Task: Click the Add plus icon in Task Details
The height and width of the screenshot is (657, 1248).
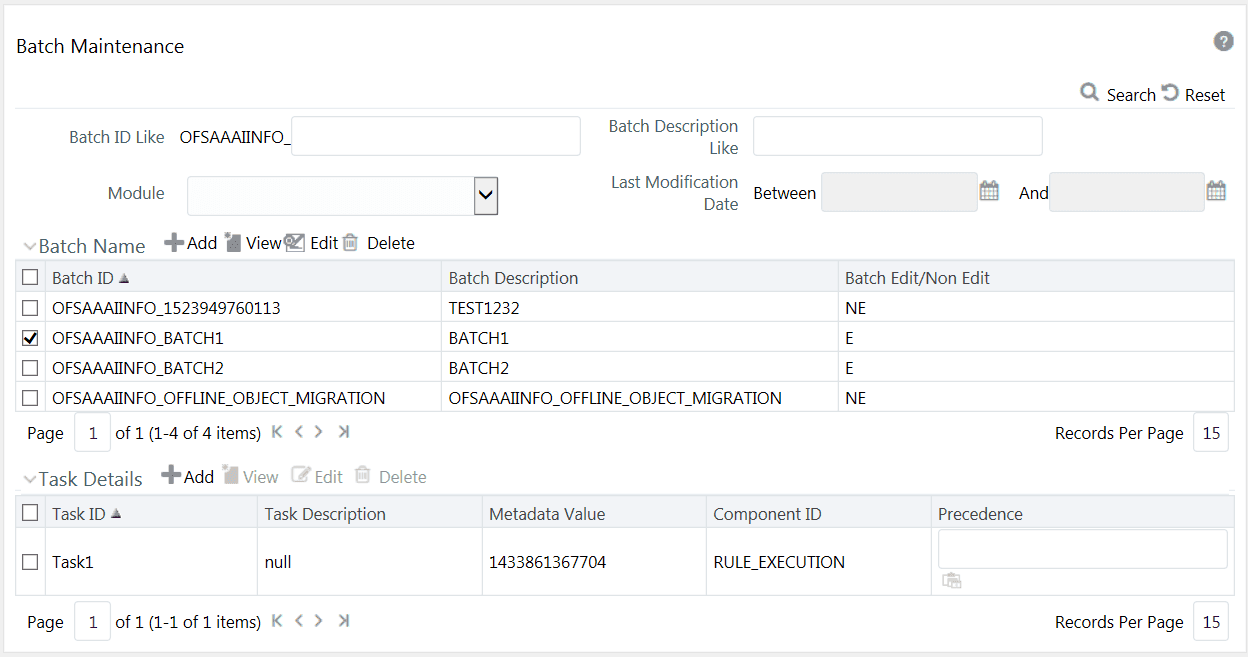Action: 171,476
